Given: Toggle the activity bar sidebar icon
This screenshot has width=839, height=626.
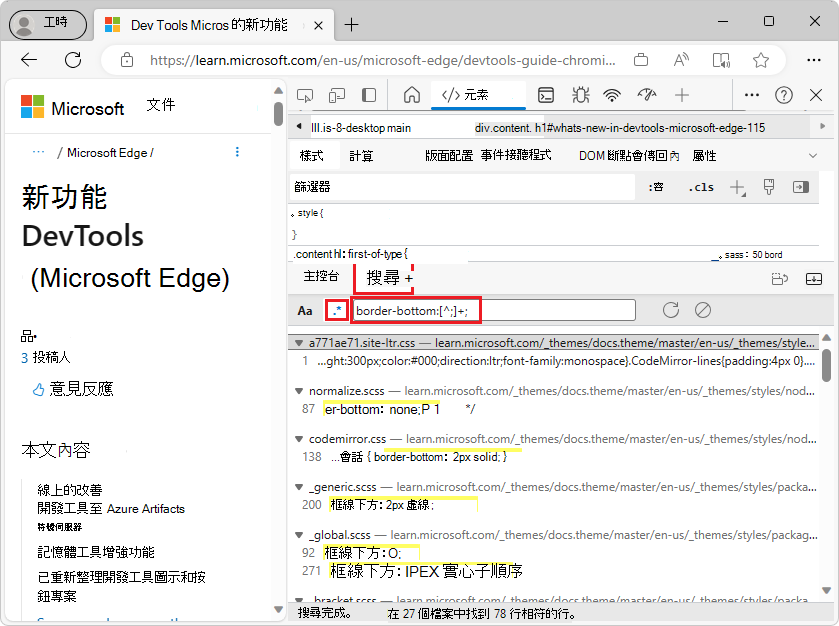Looking at the screenshot, I should point(369,96).
